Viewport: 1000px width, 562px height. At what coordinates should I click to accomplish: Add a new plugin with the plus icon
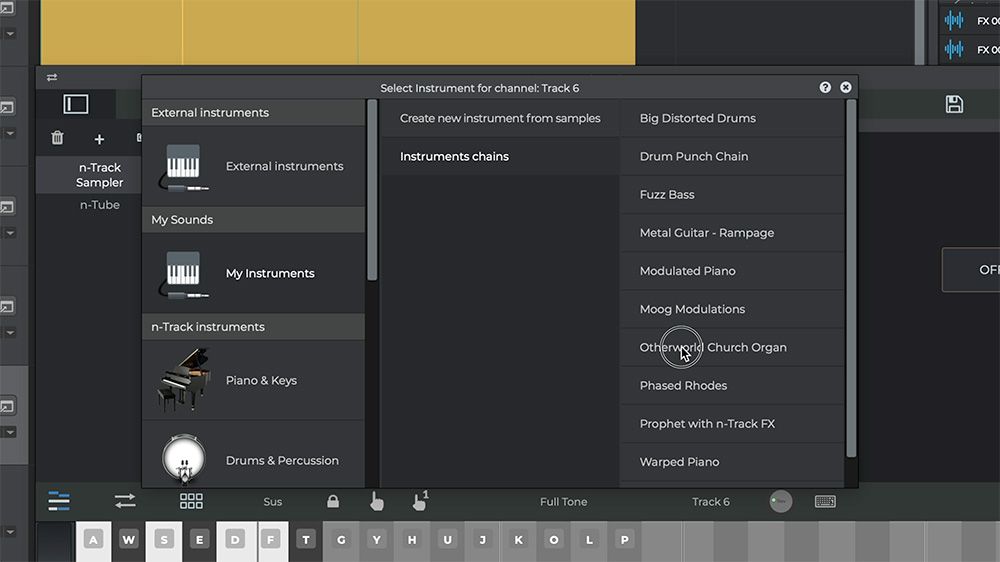point(99,139)
